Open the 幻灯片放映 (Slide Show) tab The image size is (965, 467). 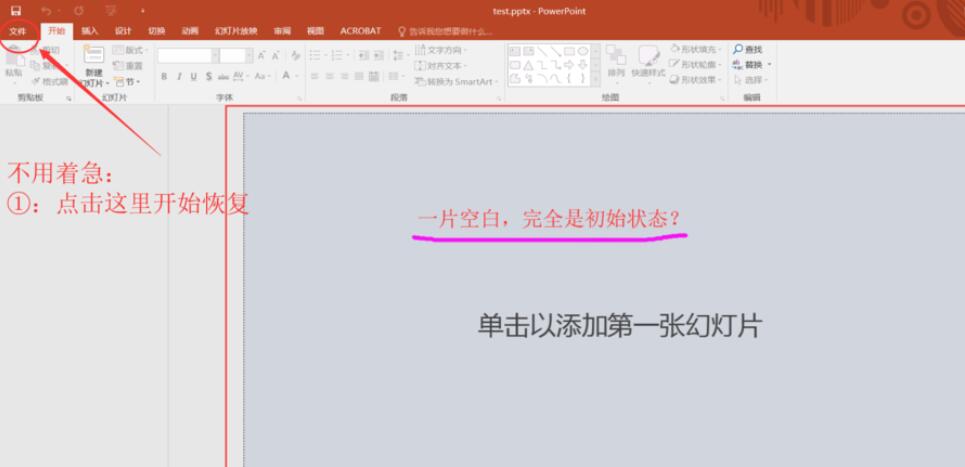pyautogui.click(x=236, y=31)
